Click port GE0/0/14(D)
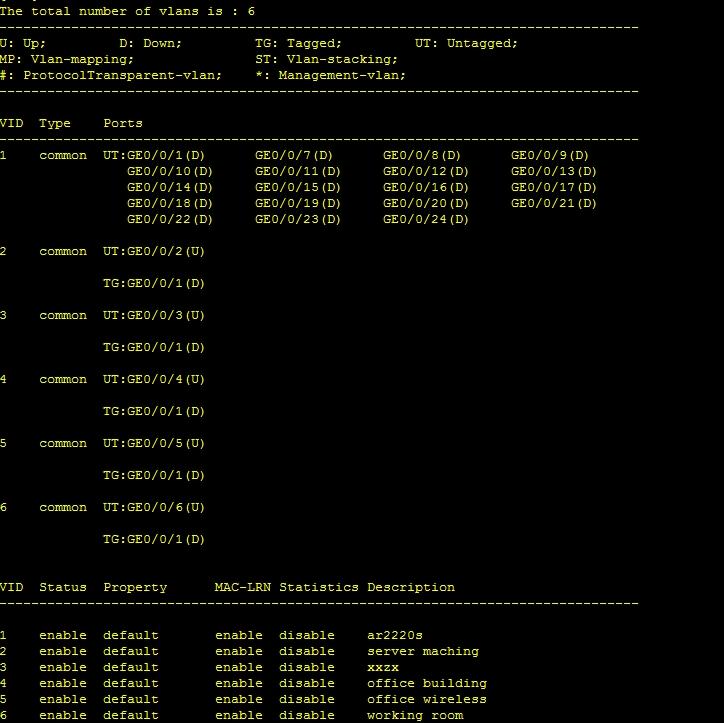The height and width of the screenshot is (723, 724). 169,187
